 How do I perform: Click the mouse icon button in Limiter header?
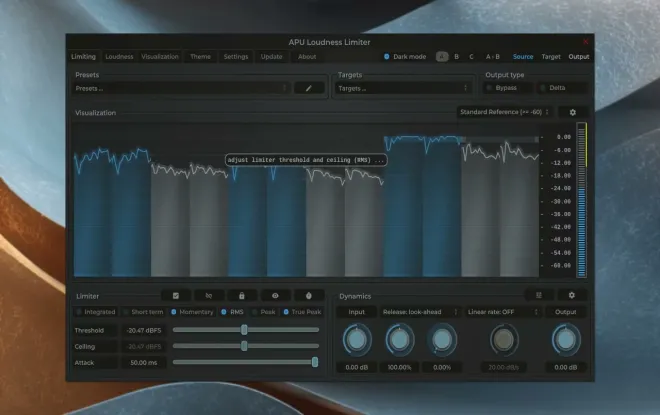(x=309, y=296)
